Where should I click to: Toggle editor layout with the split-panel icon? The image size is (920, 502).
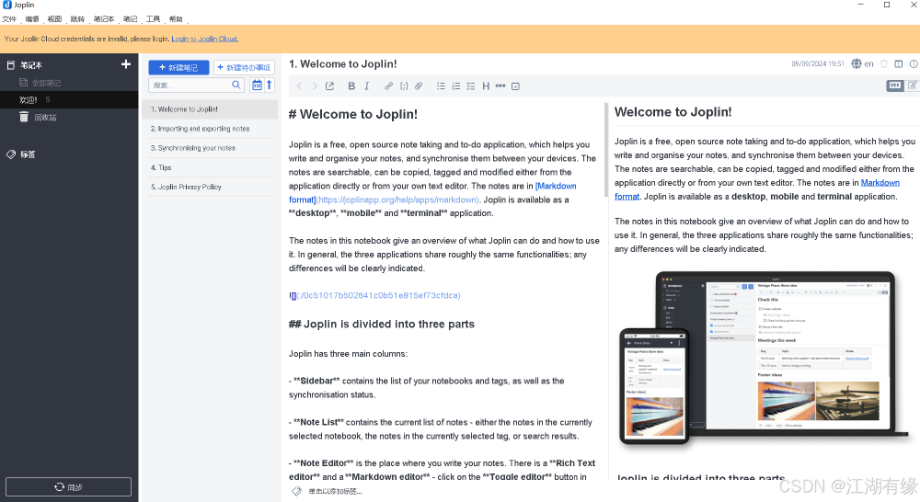899,64
